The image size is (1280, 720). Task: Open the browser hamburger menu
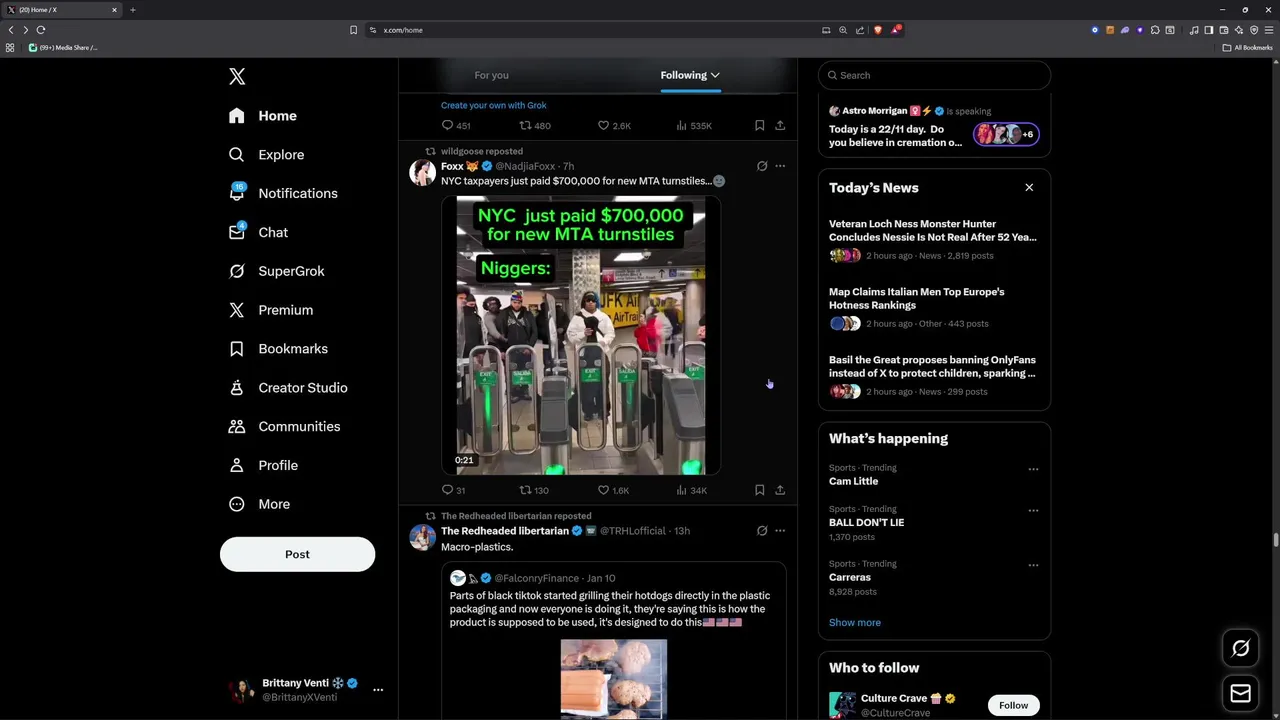1269,30
